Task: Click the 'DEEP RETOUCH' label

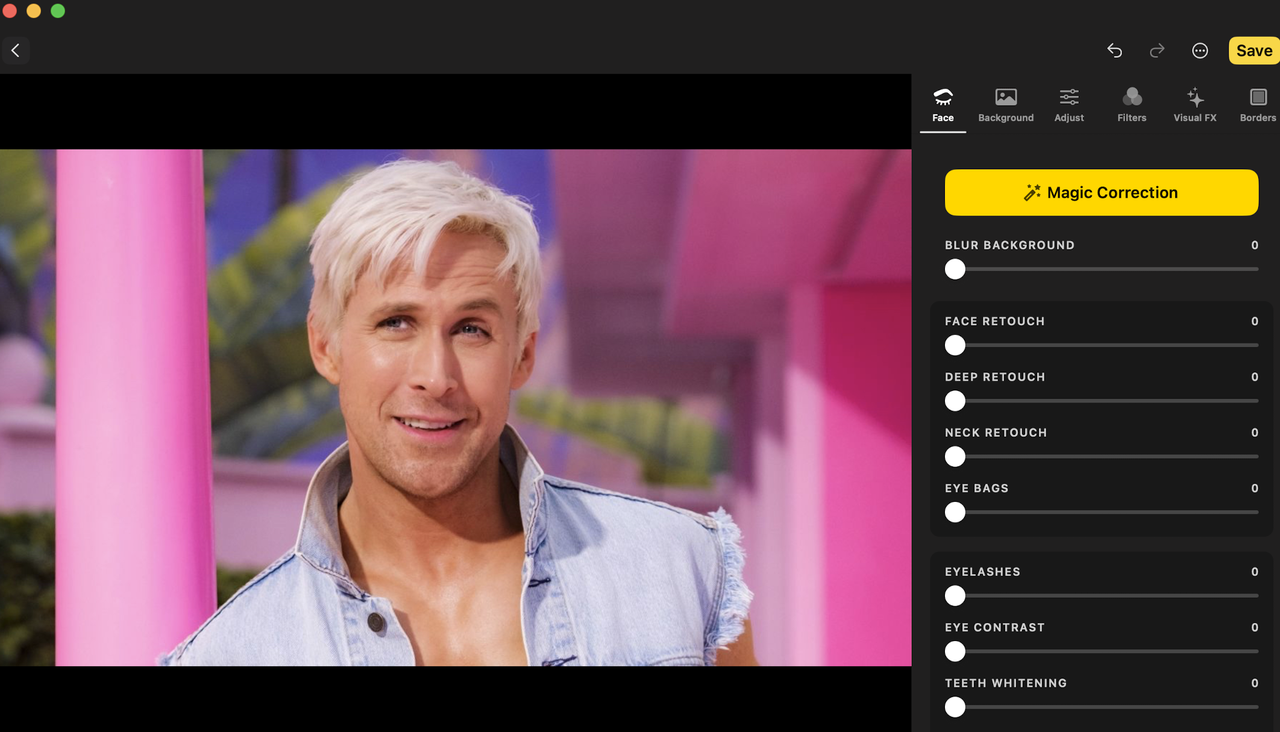Action: point(995,377)
